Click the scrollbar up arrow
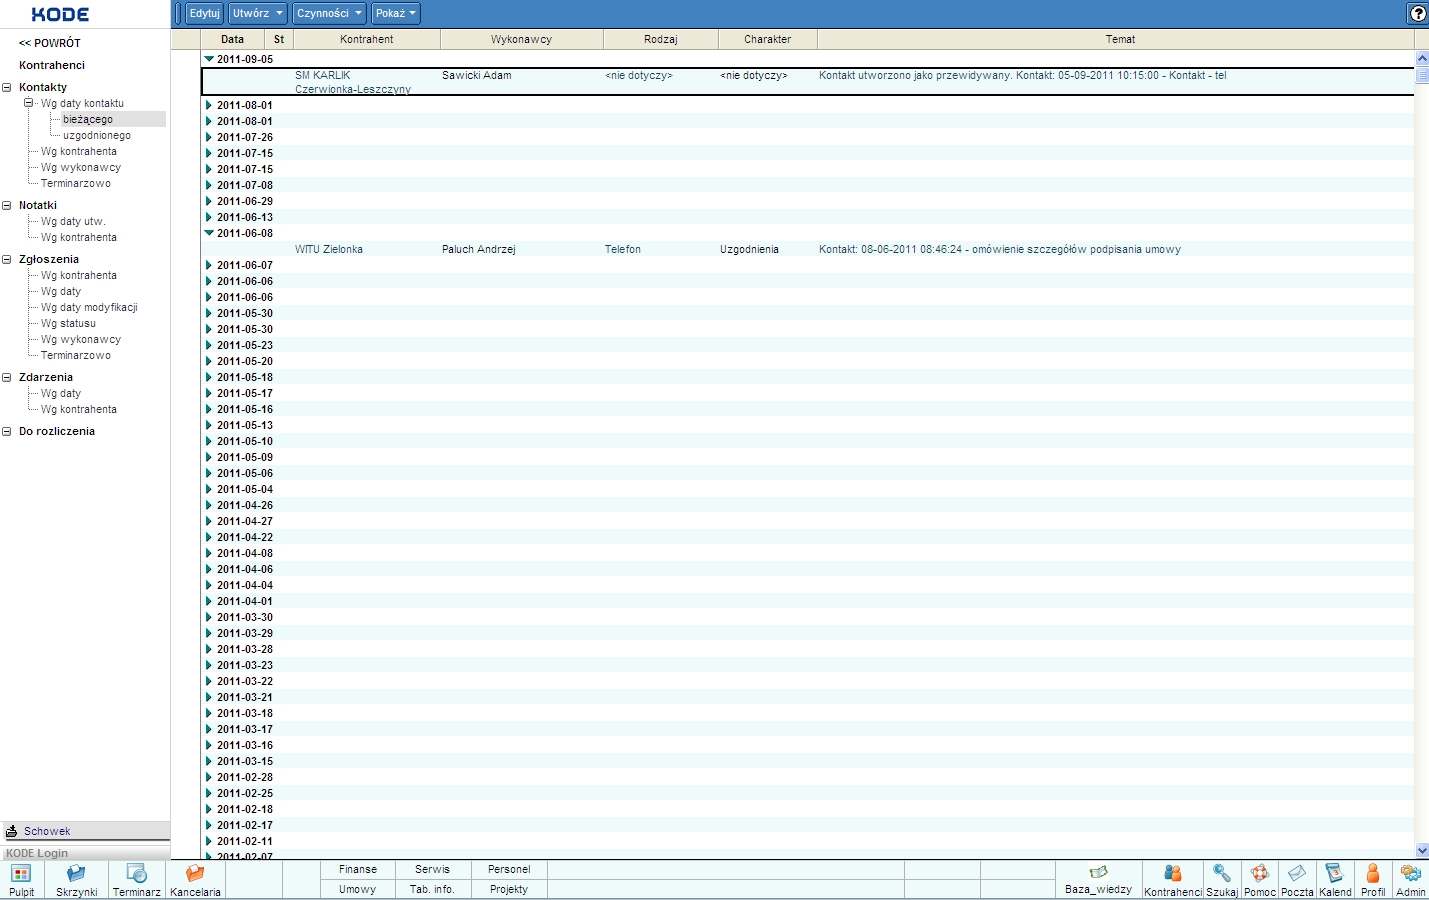Image resolution: width=1429 pixels, height=900 pixels. tap(1422, 58)
